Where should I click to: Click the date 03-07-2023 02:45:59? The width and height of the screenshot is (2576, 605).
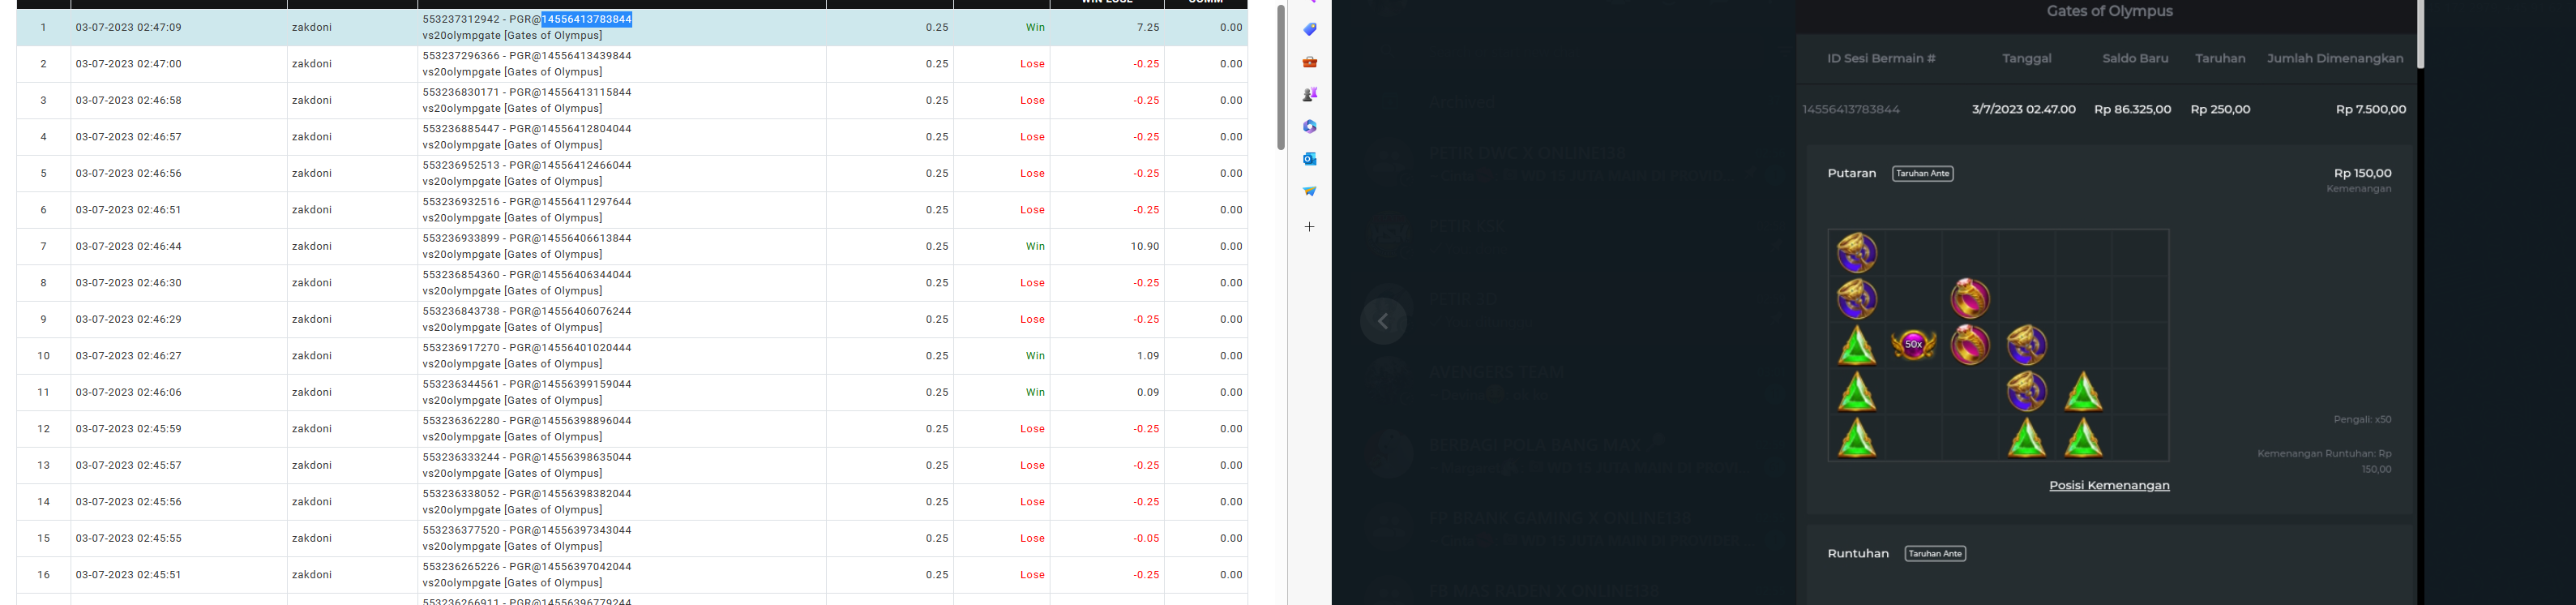[x=128, y=429]
